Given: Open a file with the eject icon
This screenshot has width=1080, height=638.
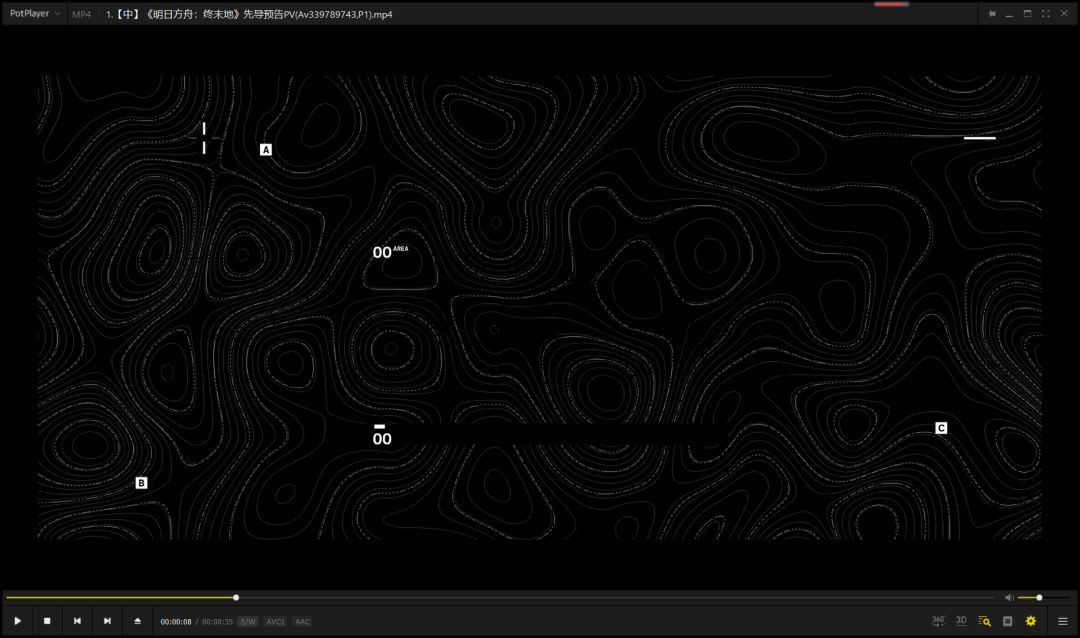Looking at the screenshot, I should 137,621.
